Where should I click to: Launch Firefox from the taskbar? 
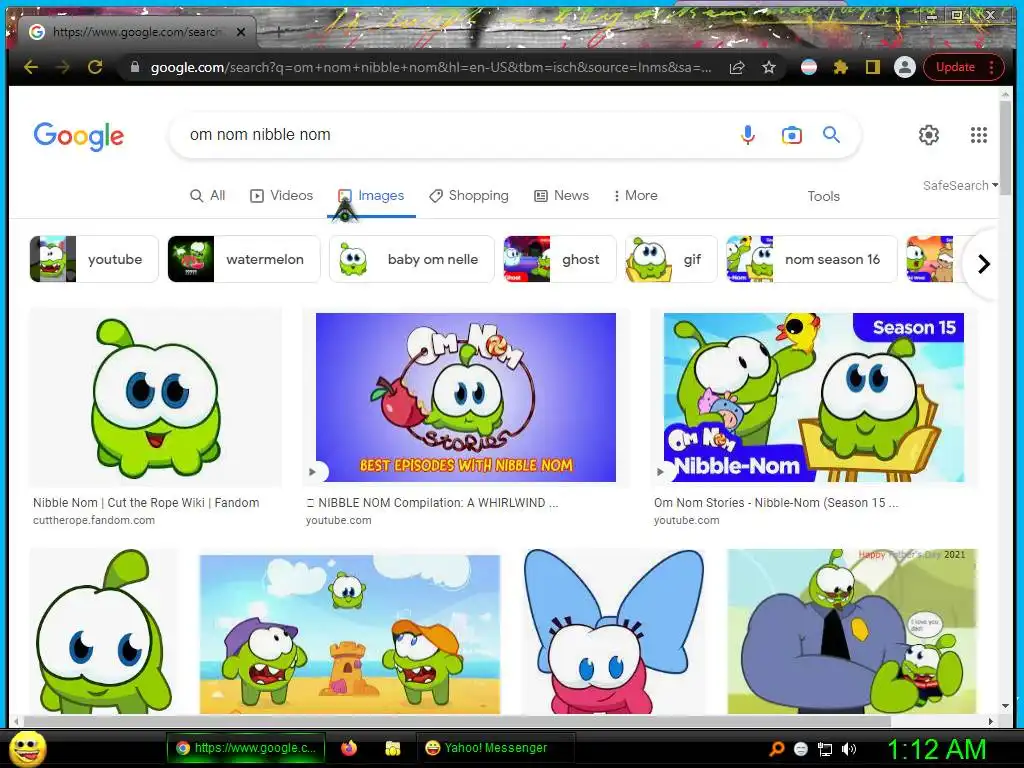(349, 748)
